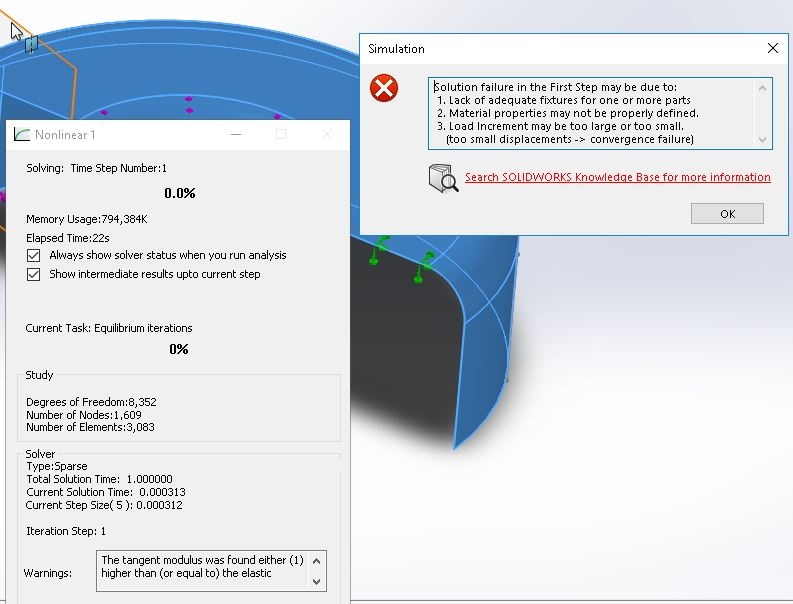793x604 pixels.
Task: Open the Search SOLIDWORKS Knowledge Base link
Action: 618,177
